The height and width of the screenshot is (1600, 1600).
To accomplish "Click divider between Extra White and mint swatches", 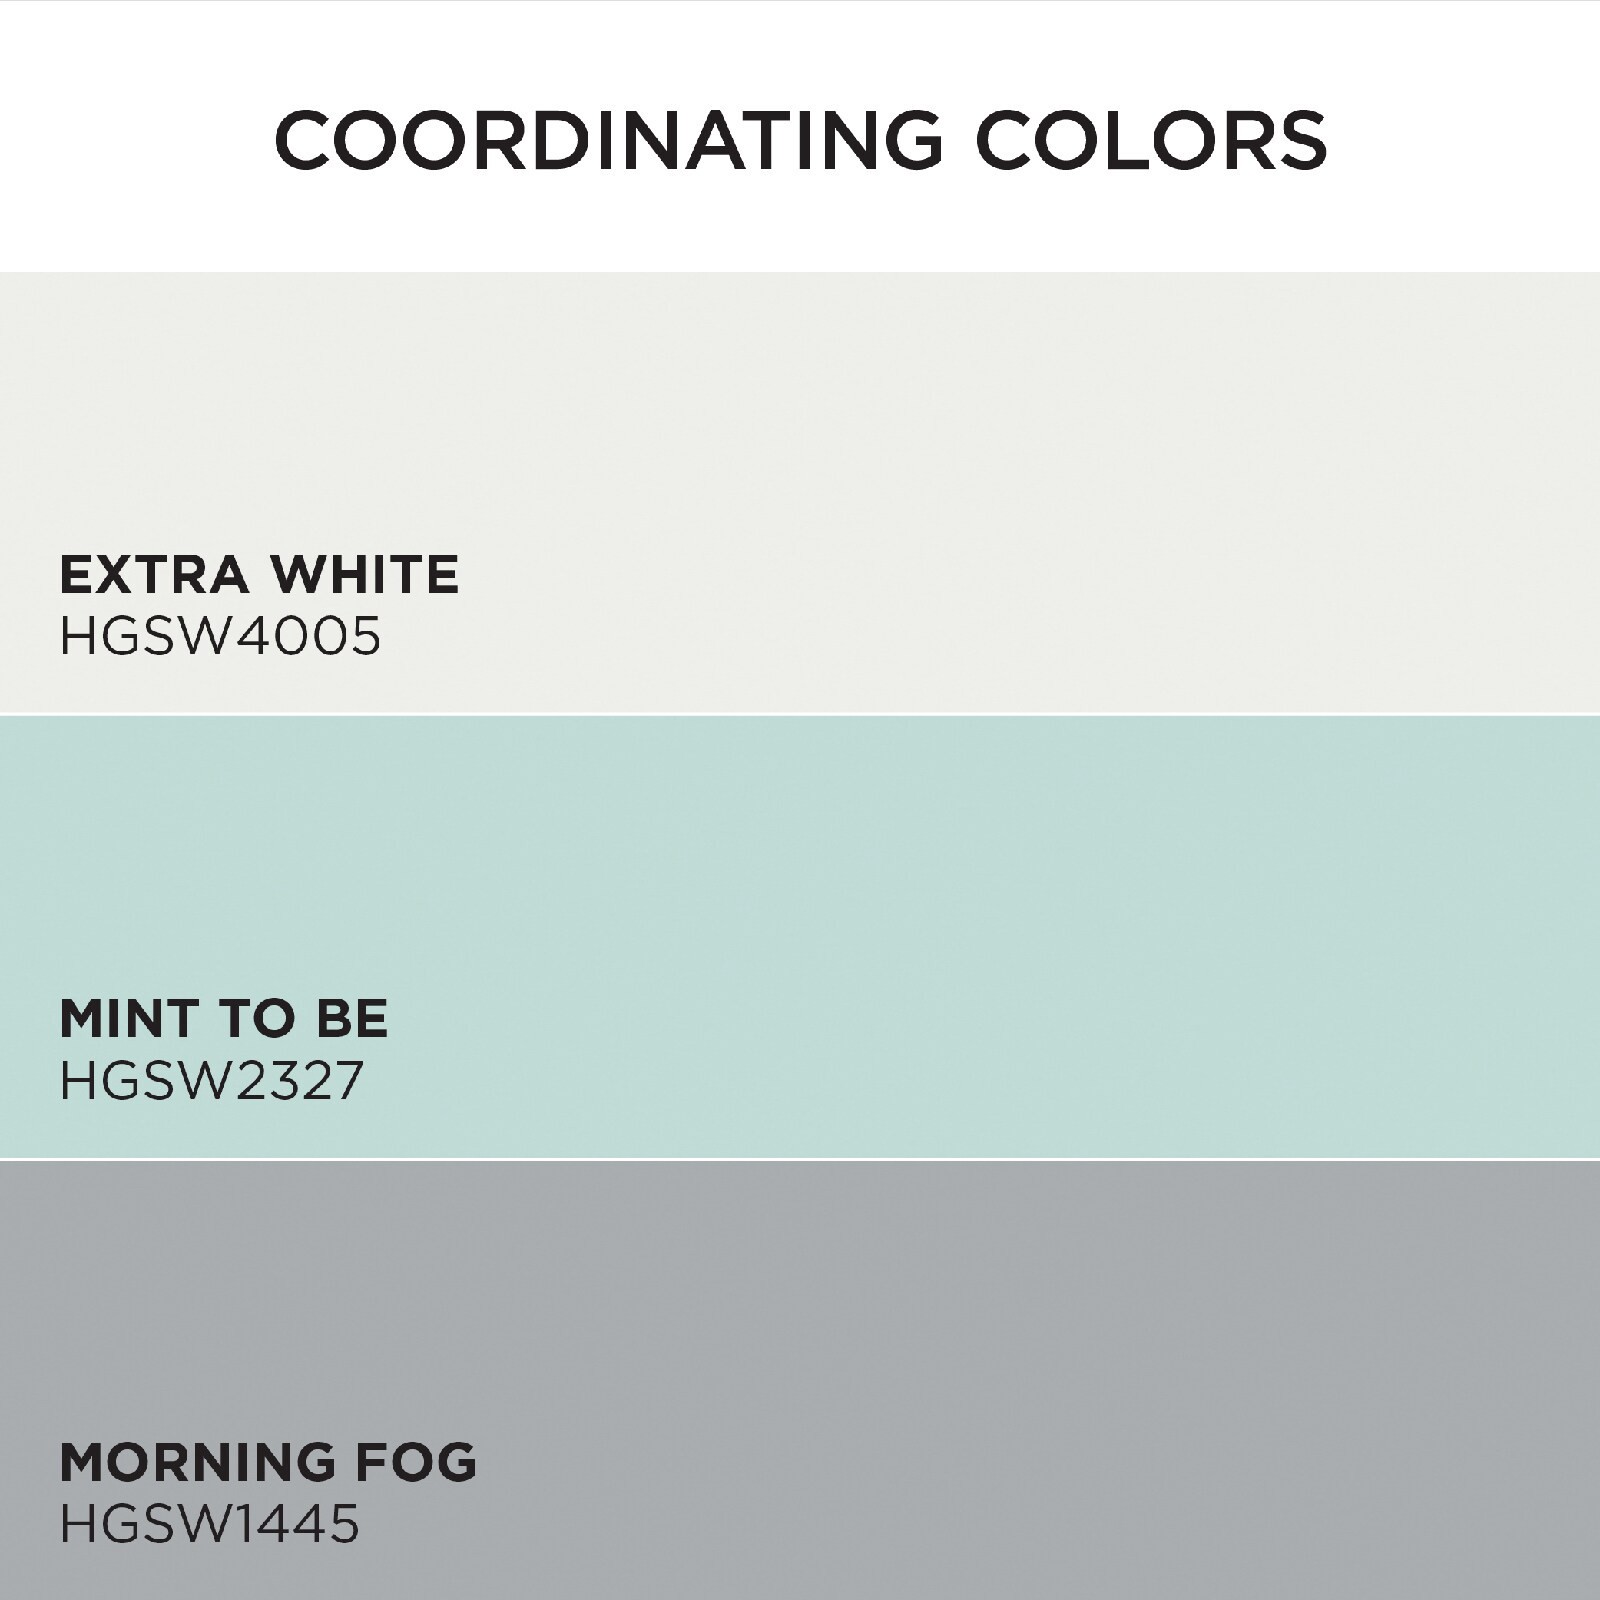I will point(800,714).
